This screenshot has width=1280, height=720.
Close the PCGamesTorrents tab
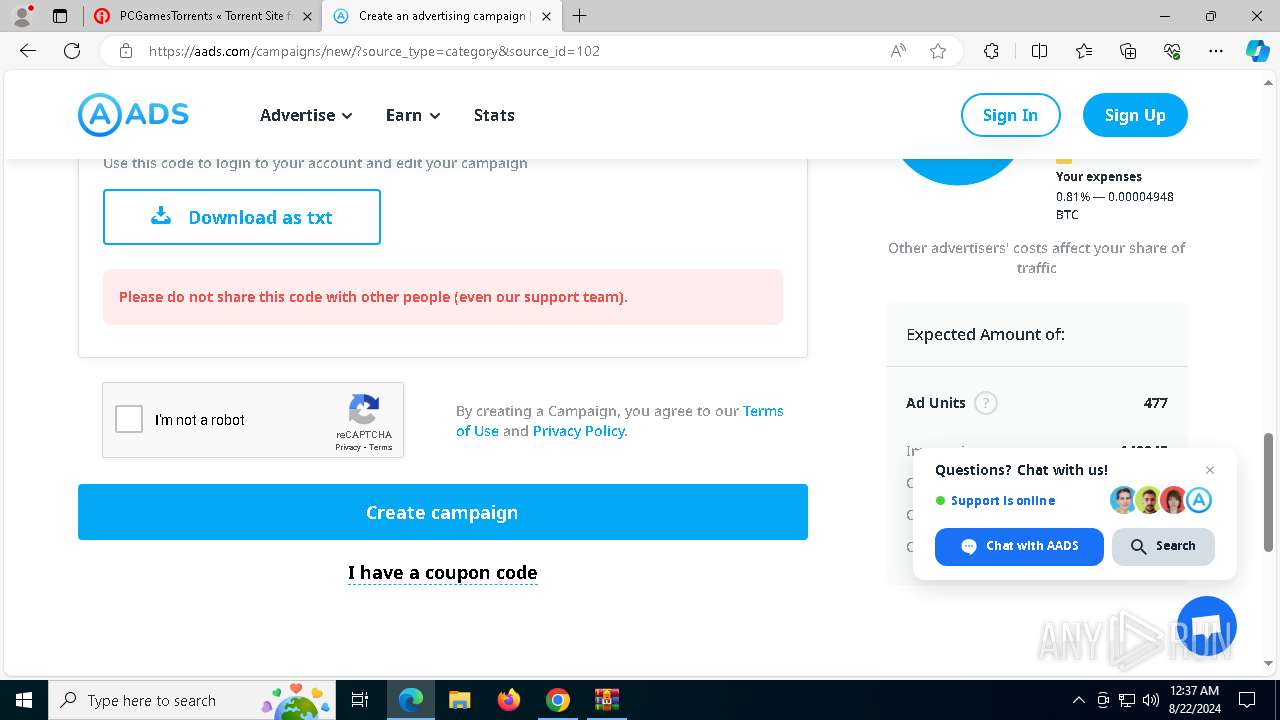point(307,16)
